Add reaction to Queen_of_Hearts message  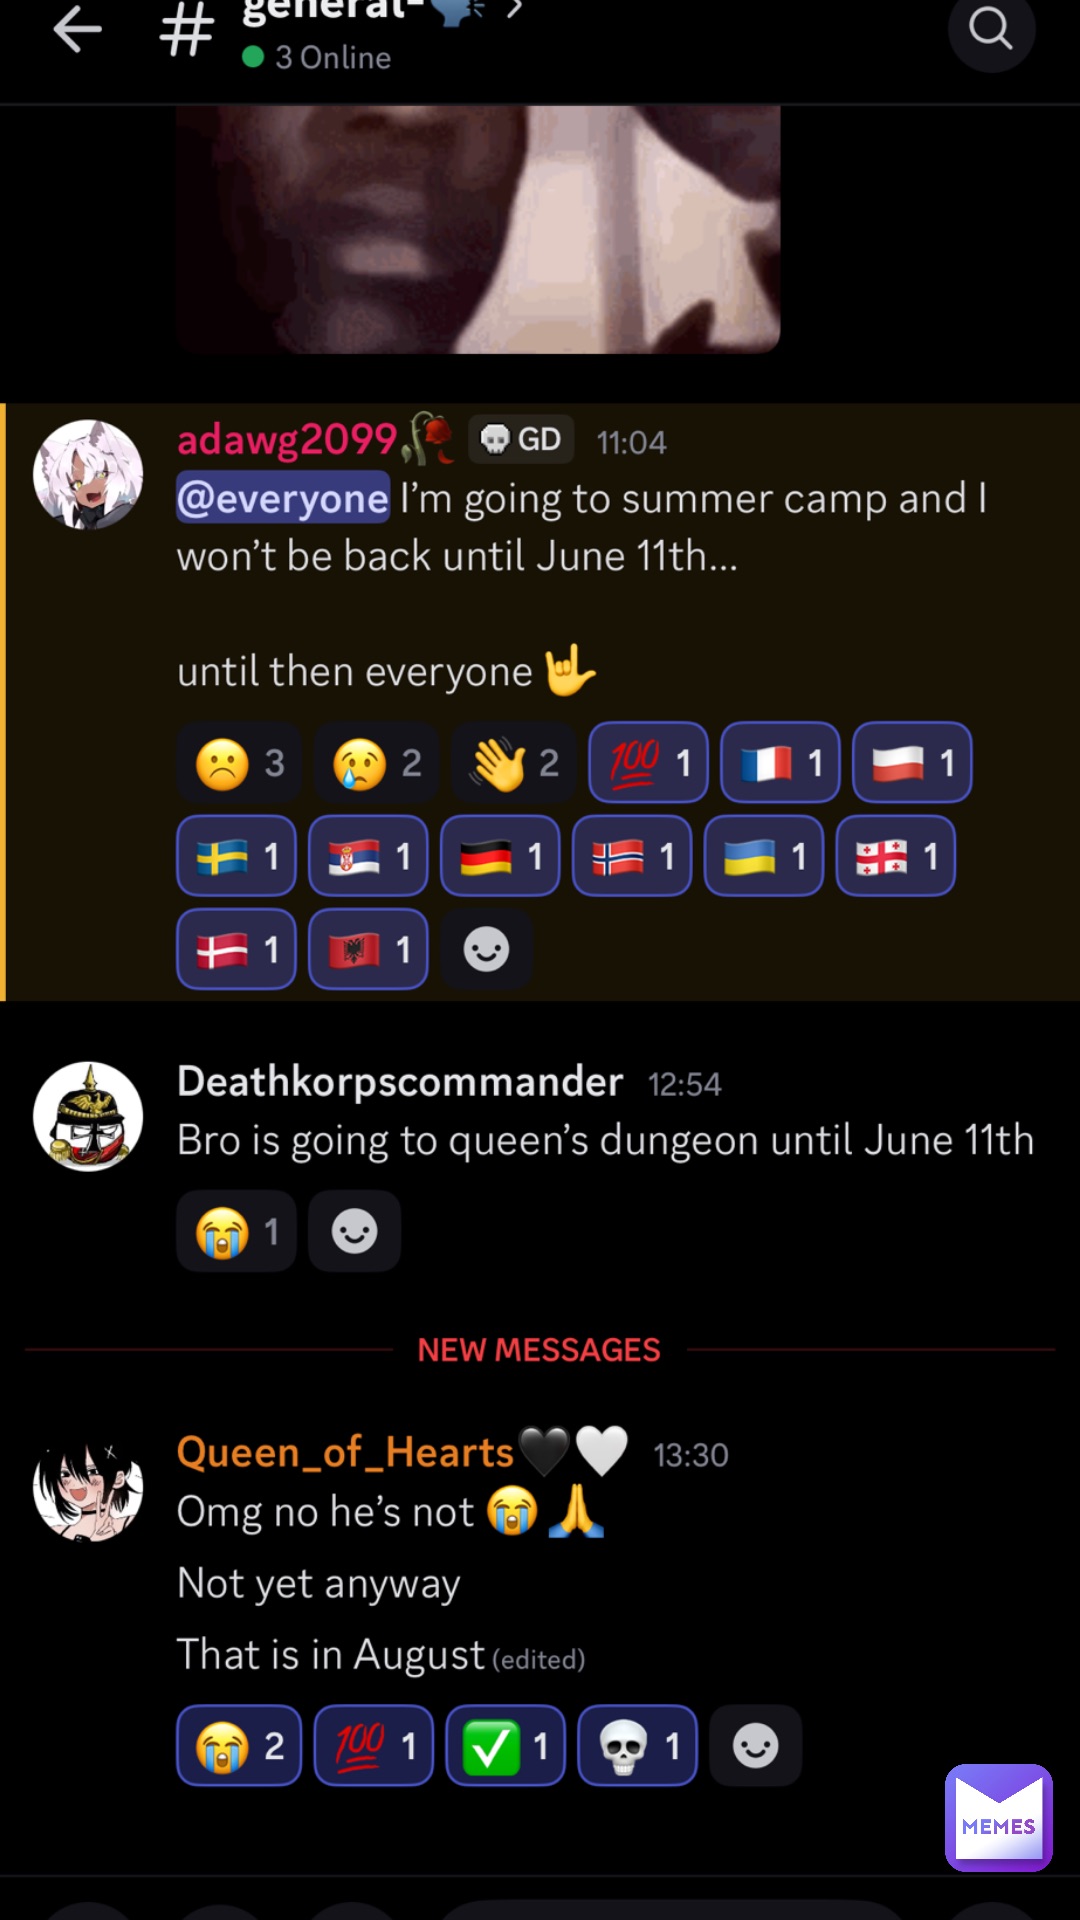pos(755,1746)
